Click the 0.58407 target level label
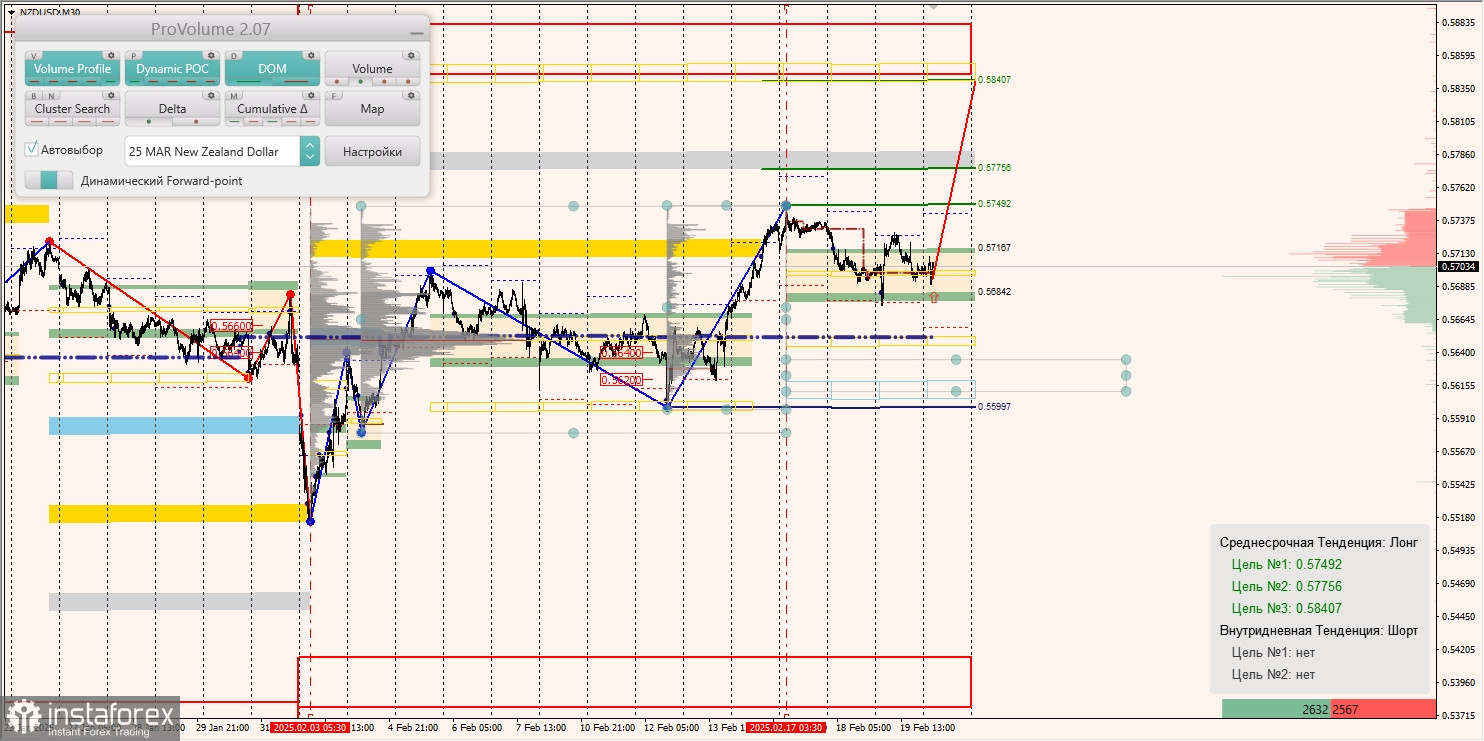Screen dimensions: 1484x741 point(995,79)
